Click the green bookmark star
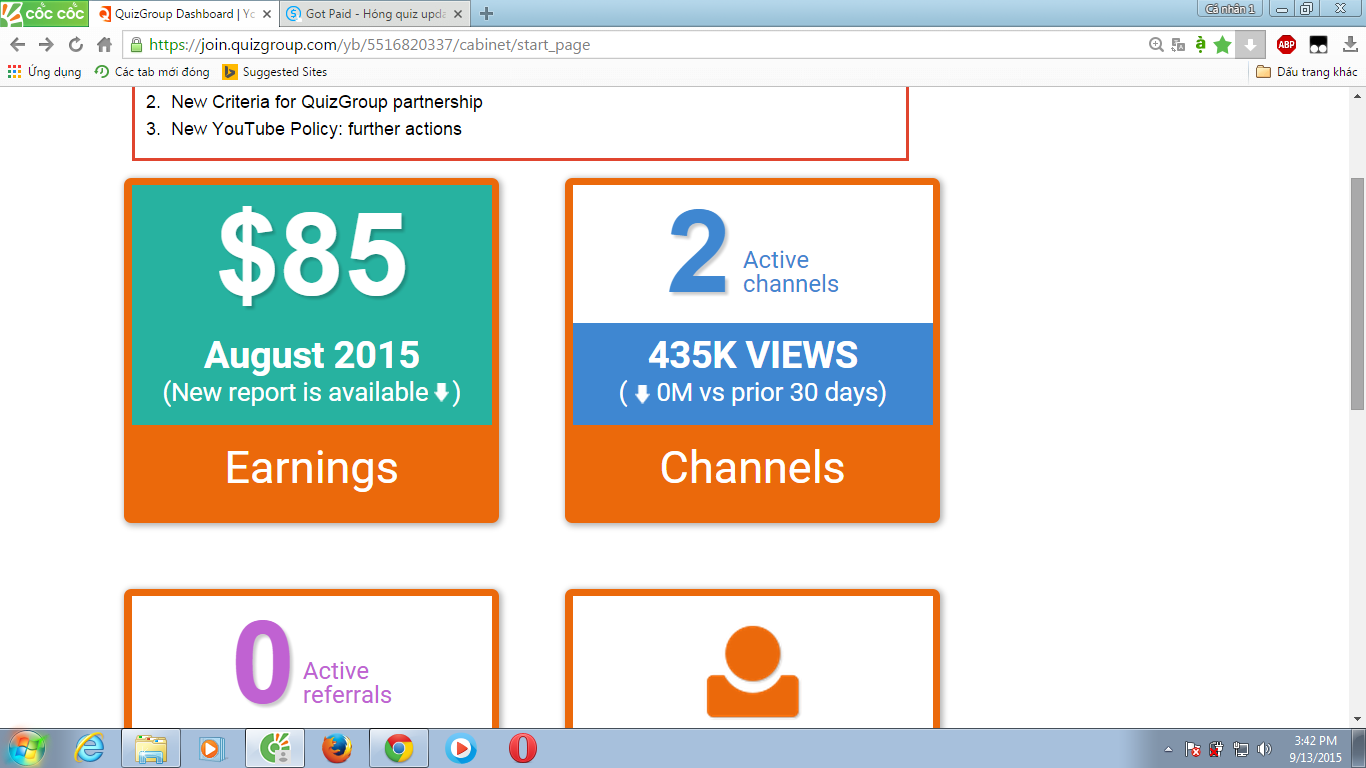The height and width of the screenshot is (768, 1366). [x=1222, y=45]
